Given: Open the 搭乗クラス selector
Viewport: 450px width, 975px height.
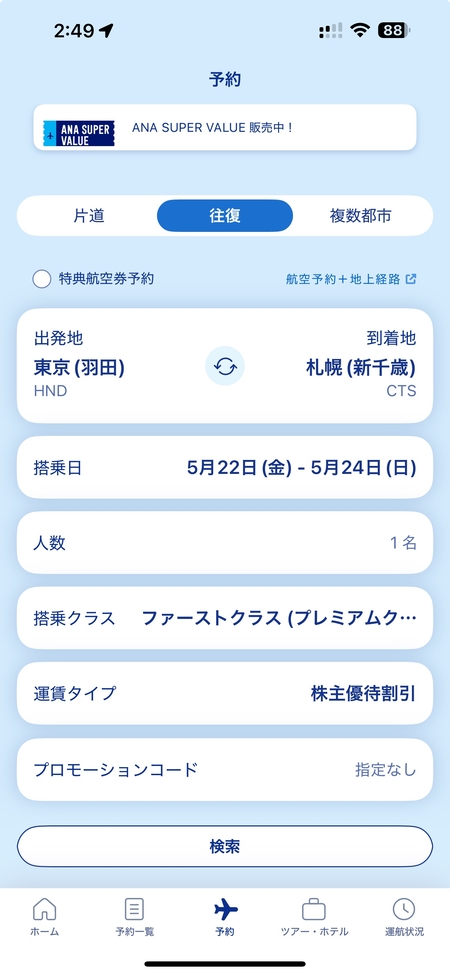Looking at the screenshot, I should 225,618.
